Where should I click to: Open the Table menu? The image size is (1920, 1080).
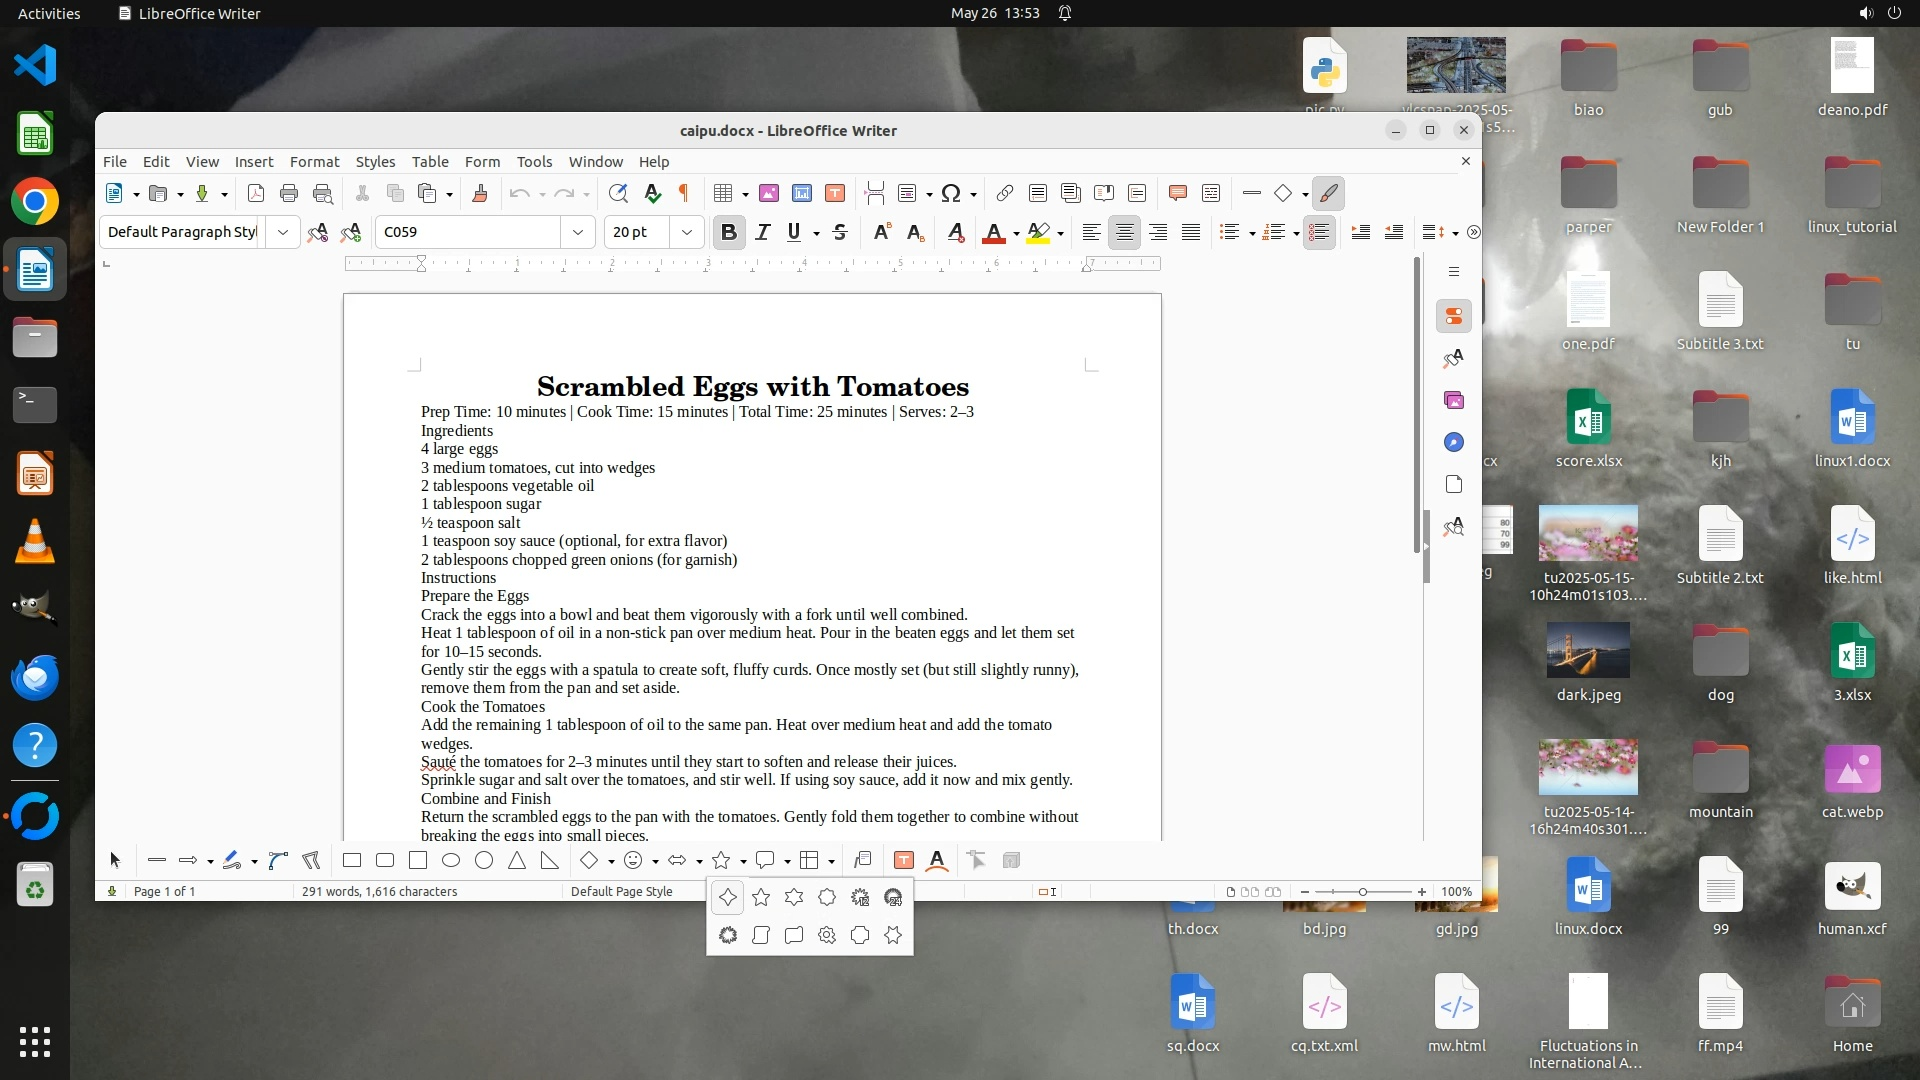(x=430, y=161)
